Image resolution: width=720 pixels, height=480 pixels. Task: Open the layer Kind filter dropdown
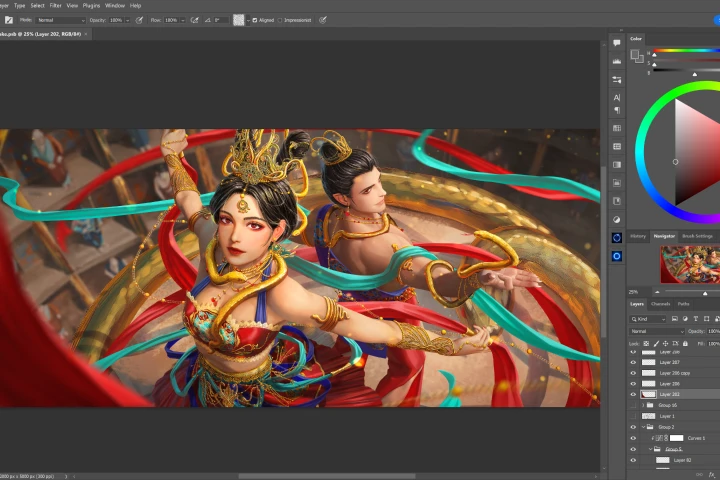pos(647,319)
